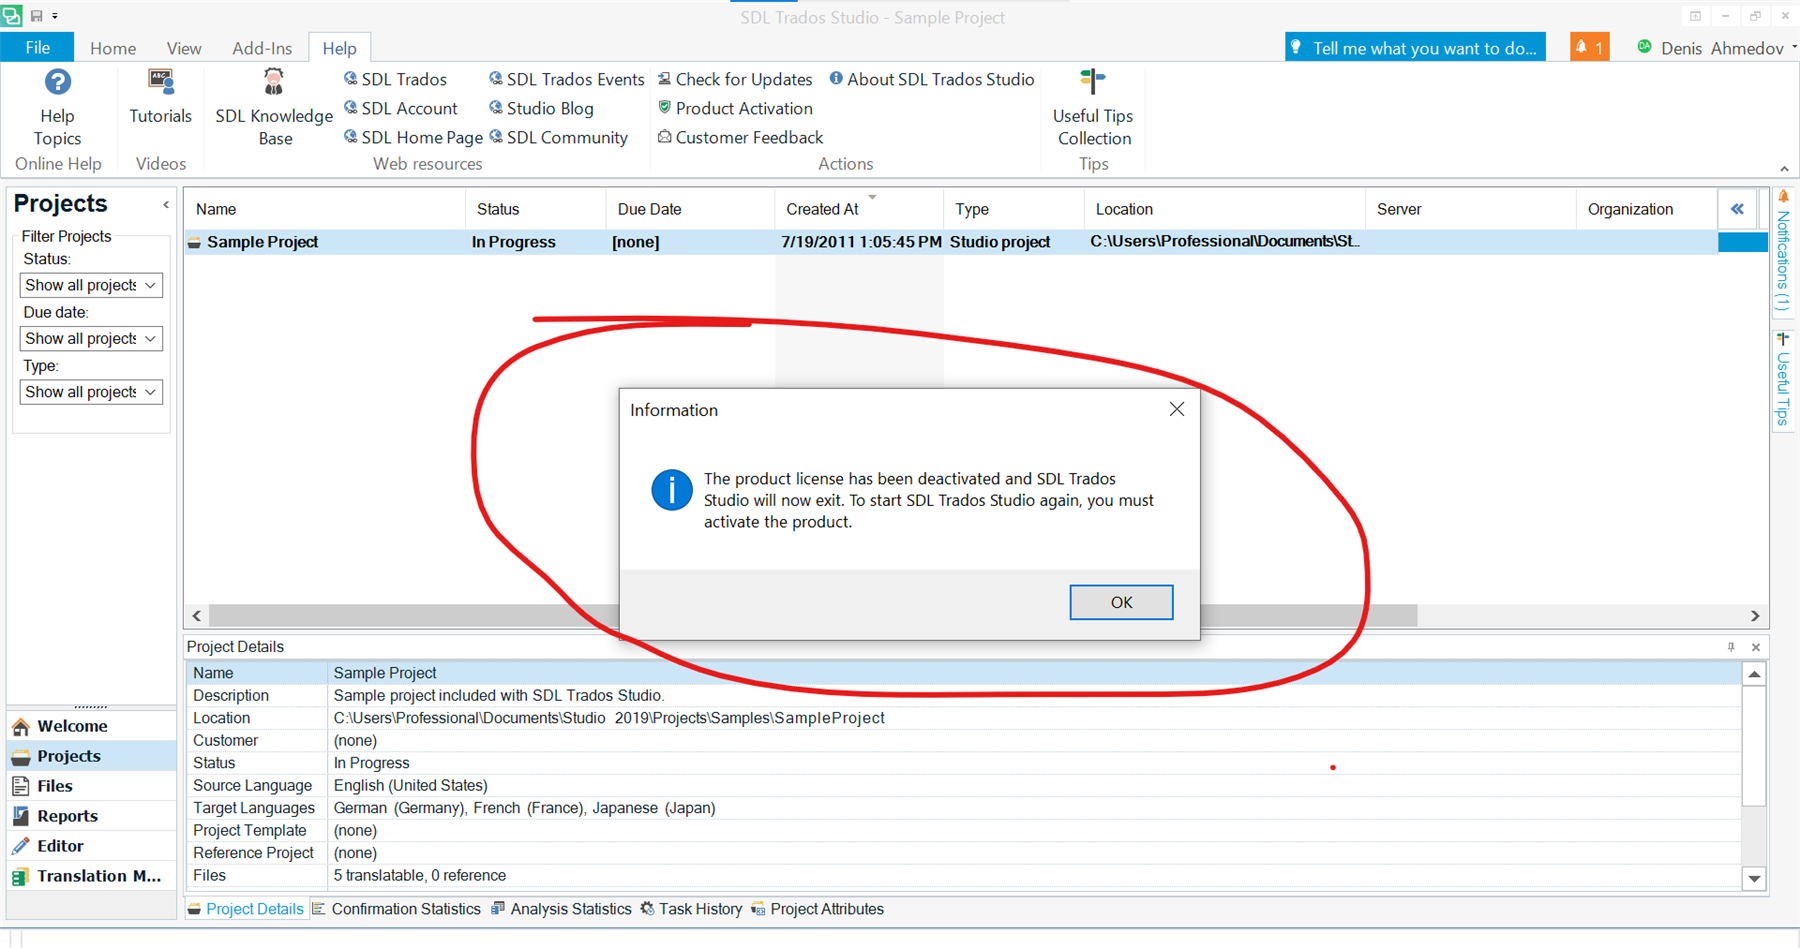Viewport: 1800px width, 948px height.
Task: Sort by Location column header
Action: pyautogui.click(x=1225, y=209)
